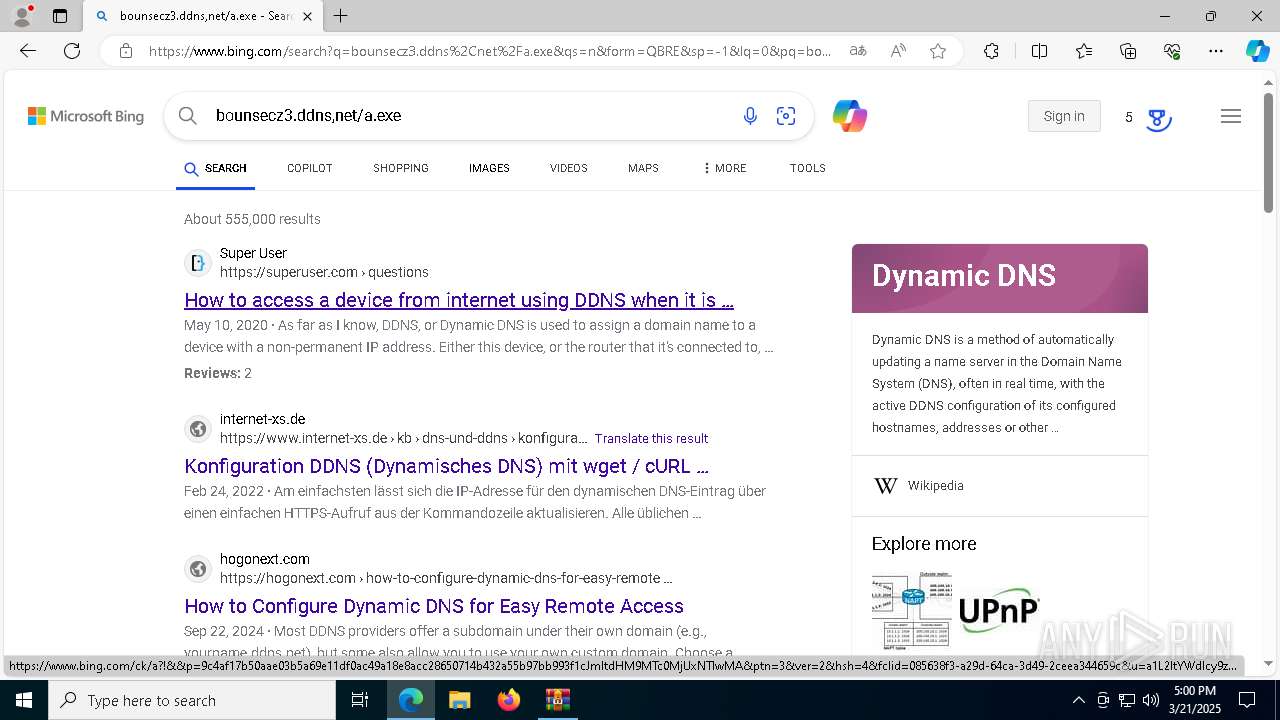Click the Super User site favicon
The height and width of the screenshot is (720, 1280).
coord(198,263)
